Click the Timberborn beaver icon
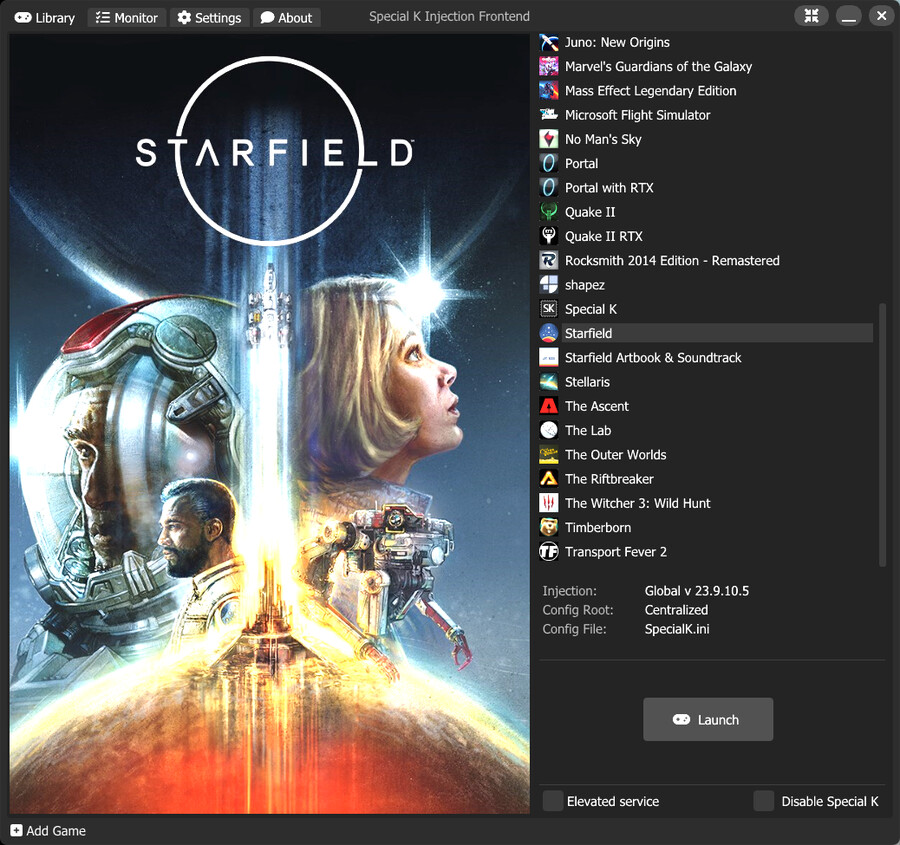Viewport: 900px width, 845px height. pyautogui.click(x=549, y=528)
